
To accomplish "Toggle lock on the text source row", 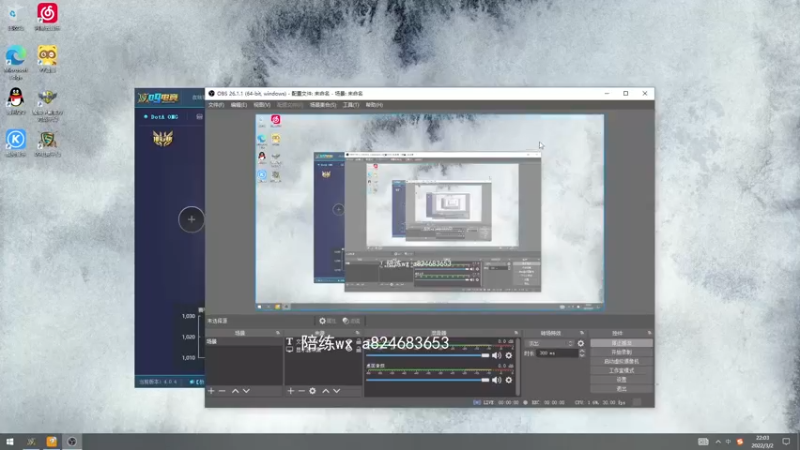I will 358,341.
